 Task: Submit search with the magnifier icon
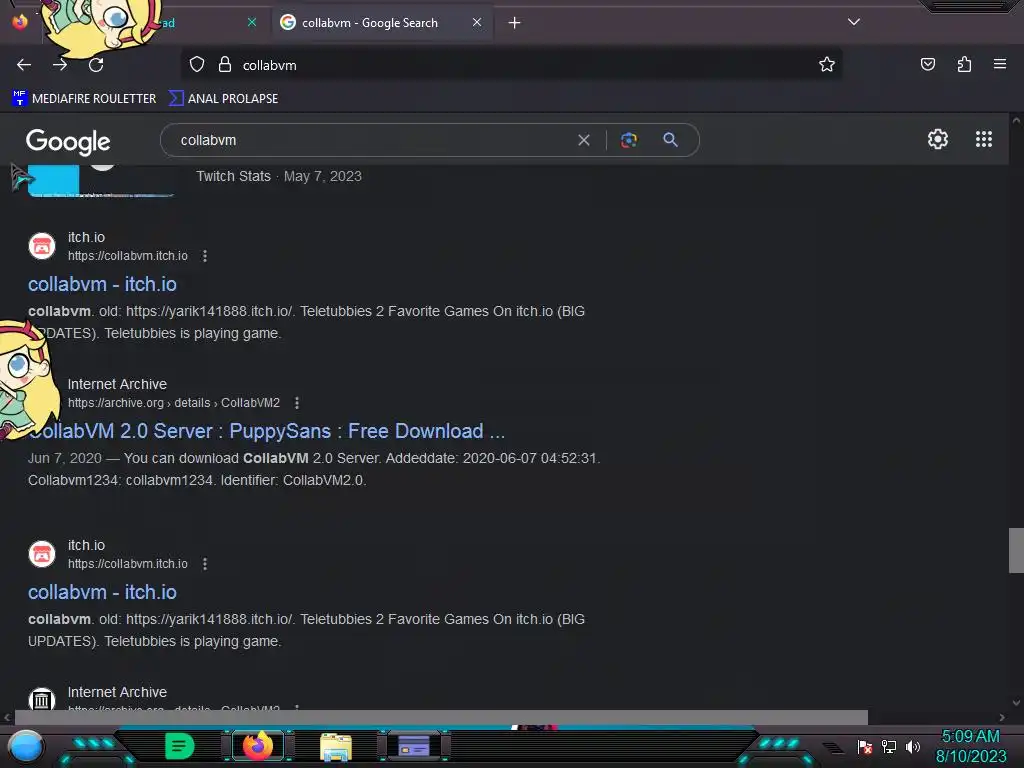tap(670, 140)
